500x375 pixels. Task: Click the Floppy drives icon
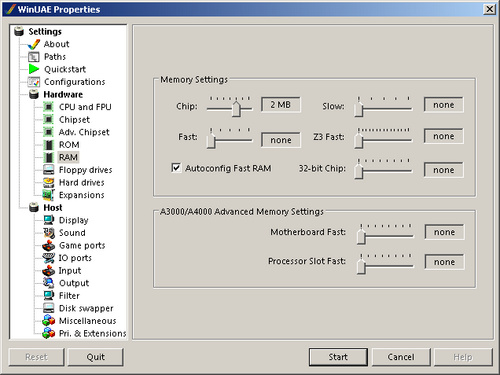49,170
